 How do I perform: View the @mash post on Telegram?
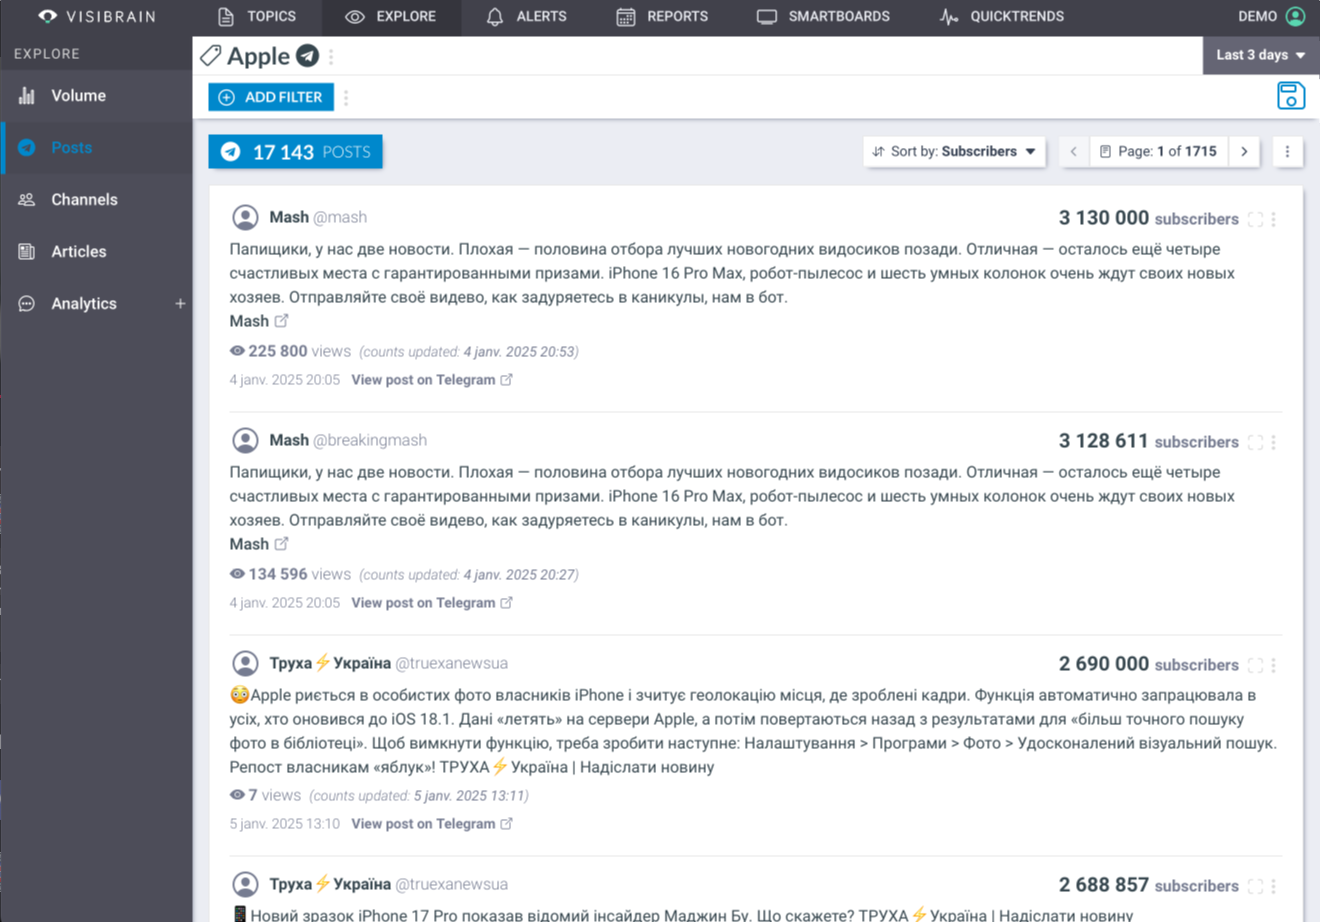(x=431, y=380)
